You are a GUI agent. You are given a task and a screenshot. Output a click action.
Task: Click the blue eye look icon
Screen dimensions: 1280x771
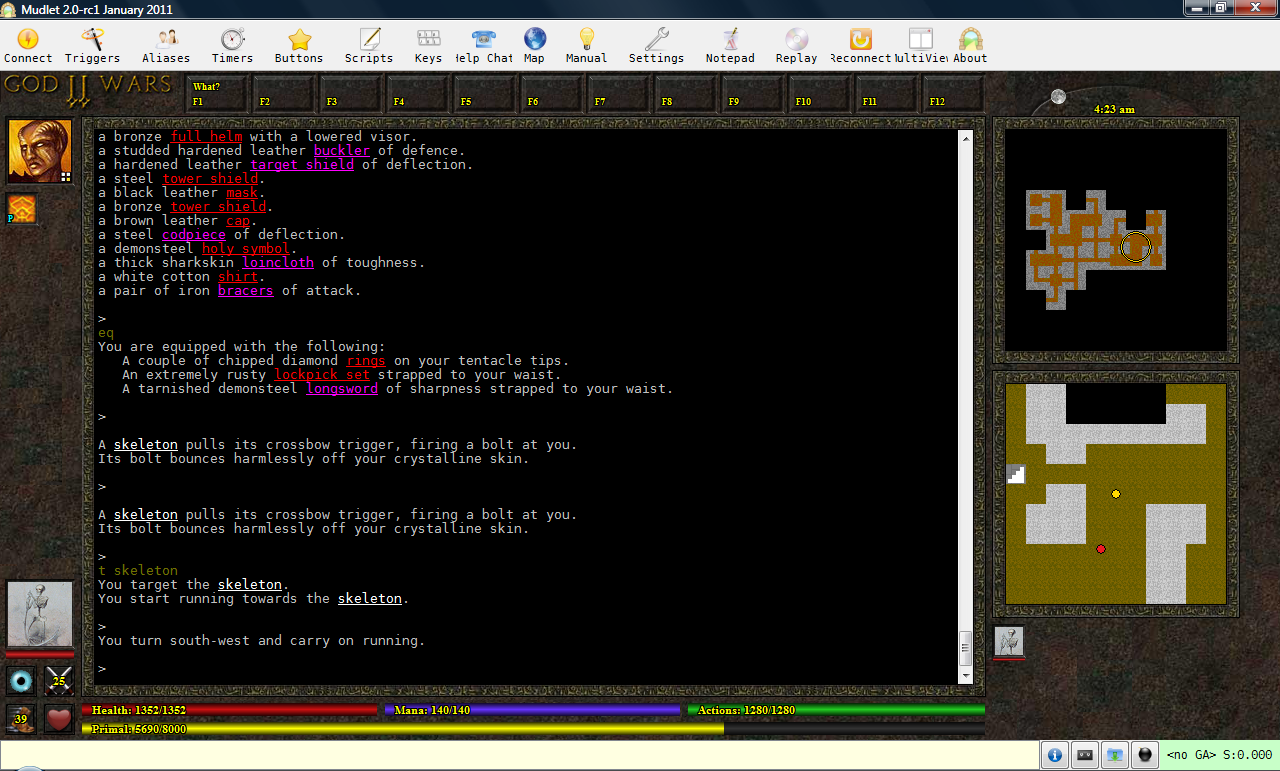(x=22, y=681)
